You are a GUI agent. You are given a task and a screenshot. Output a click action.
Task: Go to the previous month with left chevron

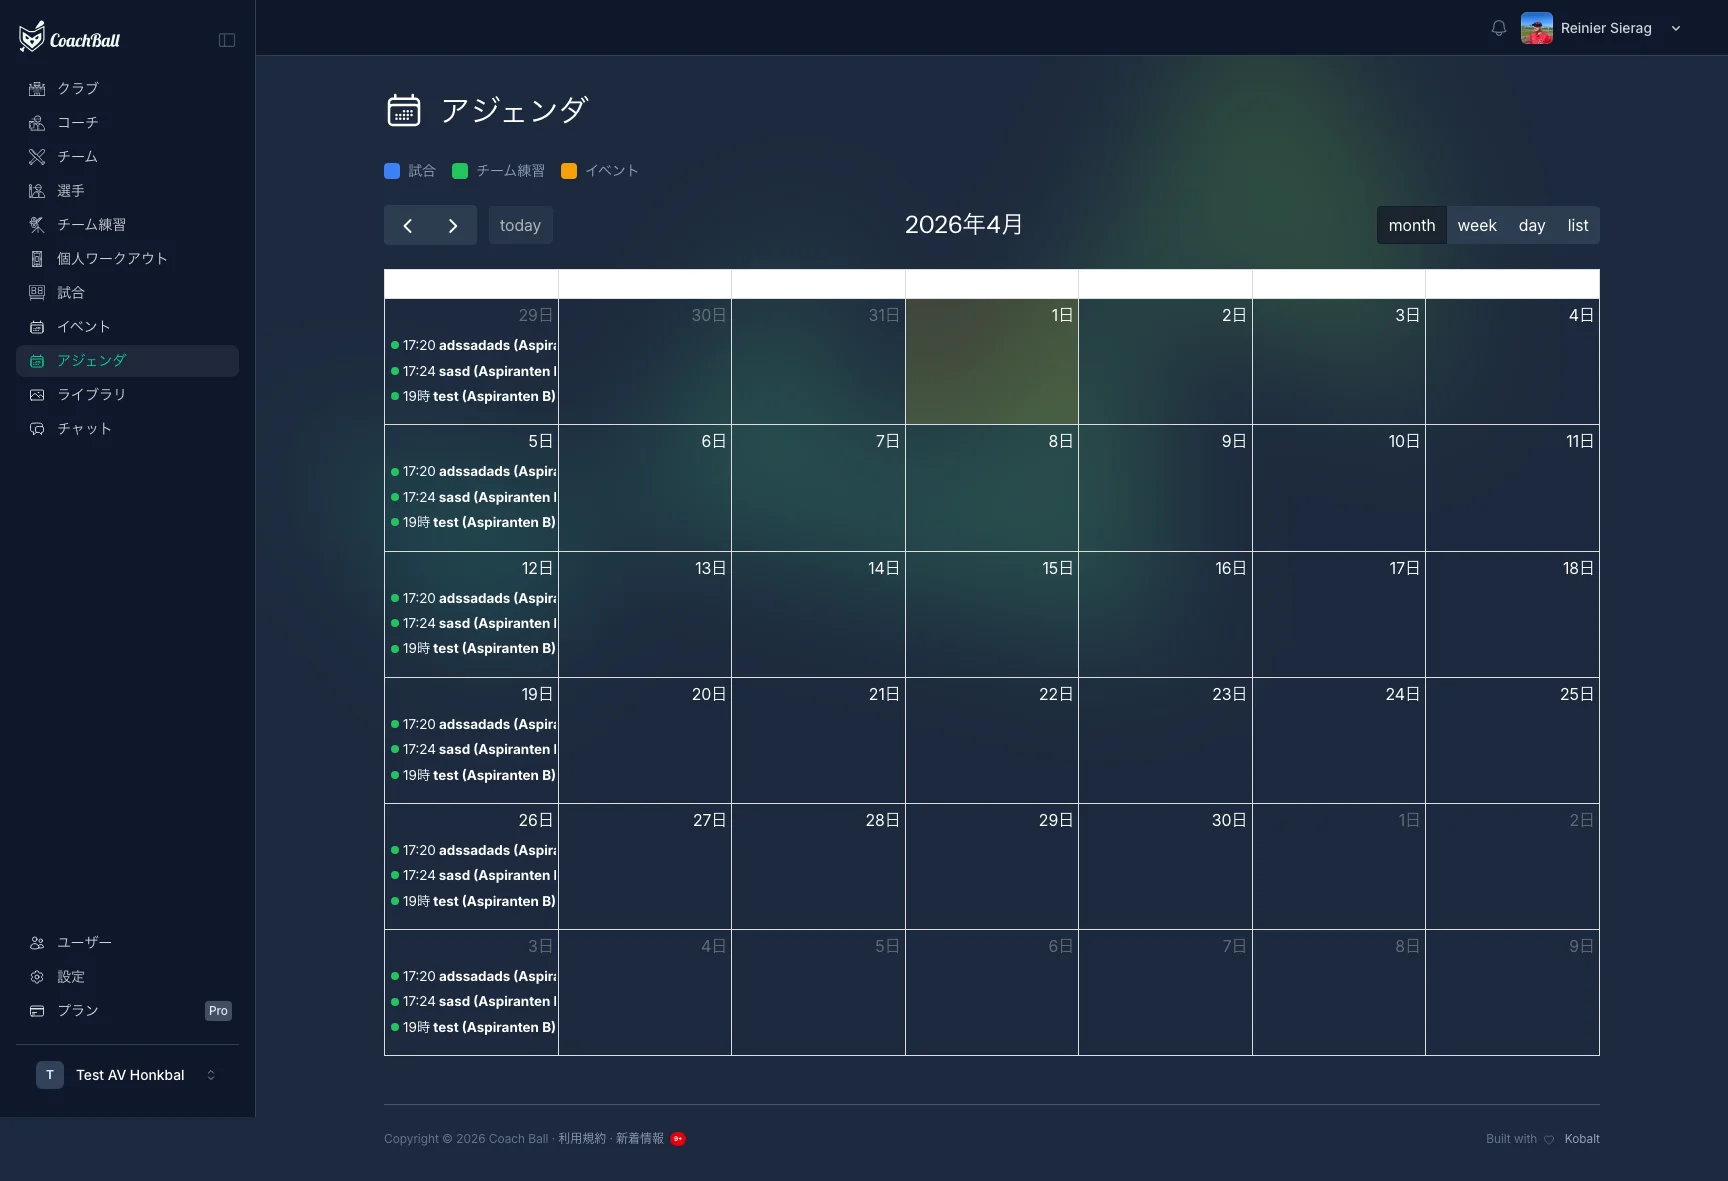(407, 226)
